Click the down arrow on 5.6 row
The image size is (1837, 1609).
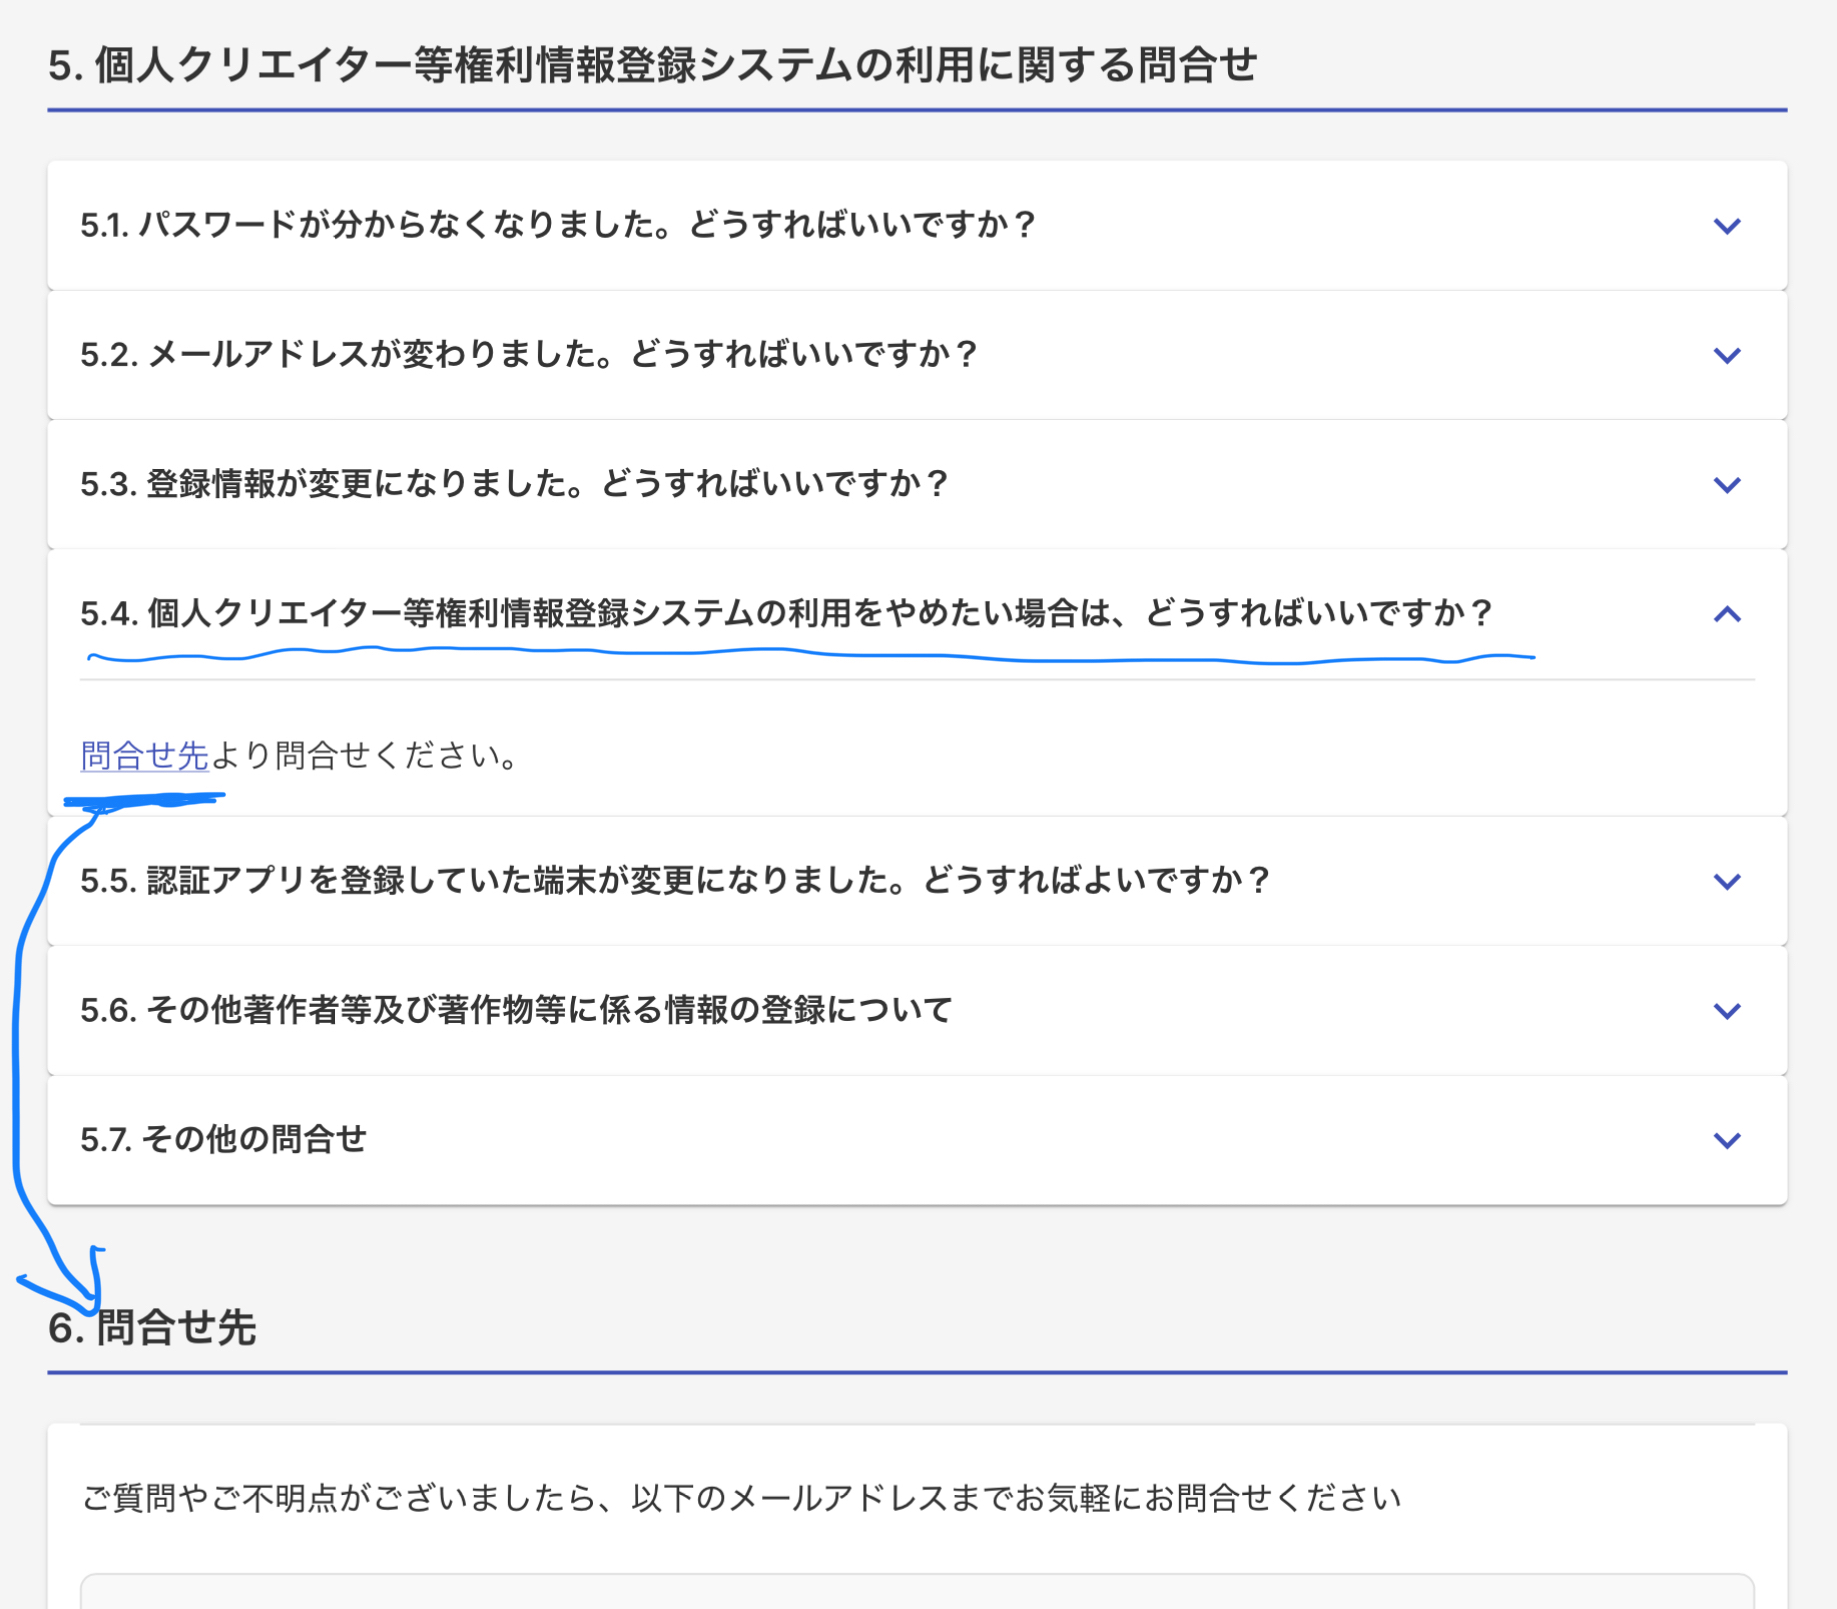pyautogui.click(x=1726, y=1011)
